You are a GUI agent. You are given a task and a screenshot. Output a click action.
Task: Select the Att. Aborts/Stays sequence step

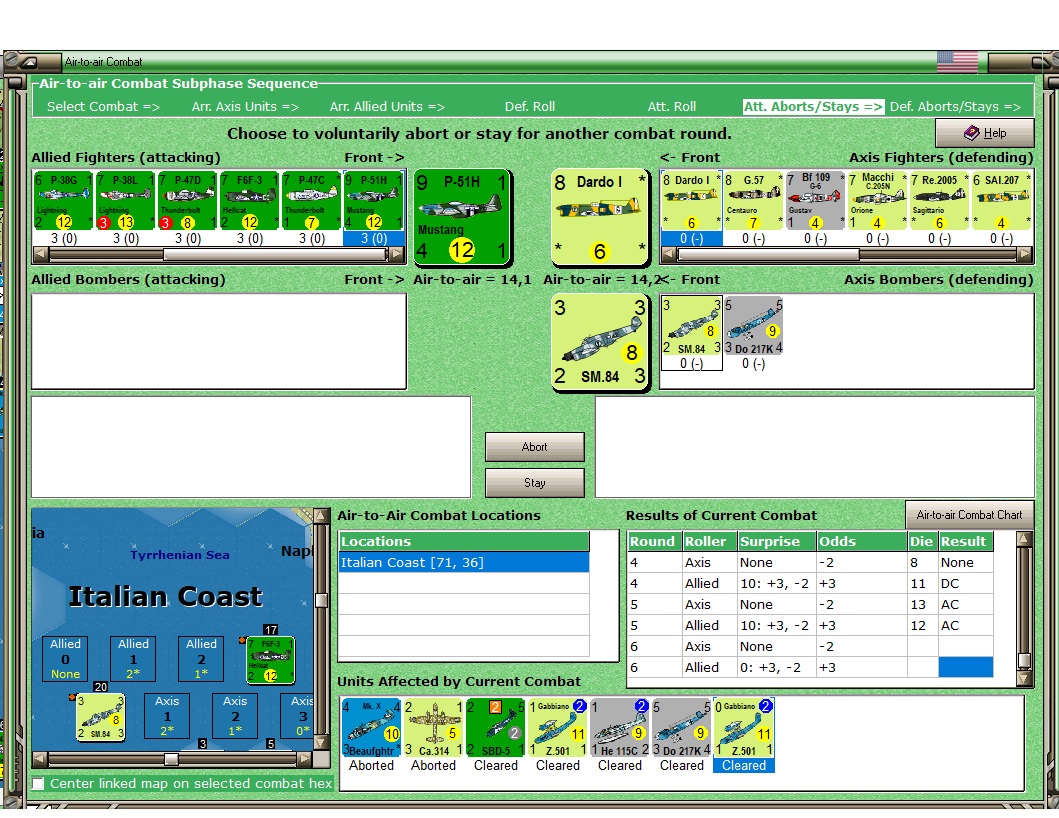813,107
